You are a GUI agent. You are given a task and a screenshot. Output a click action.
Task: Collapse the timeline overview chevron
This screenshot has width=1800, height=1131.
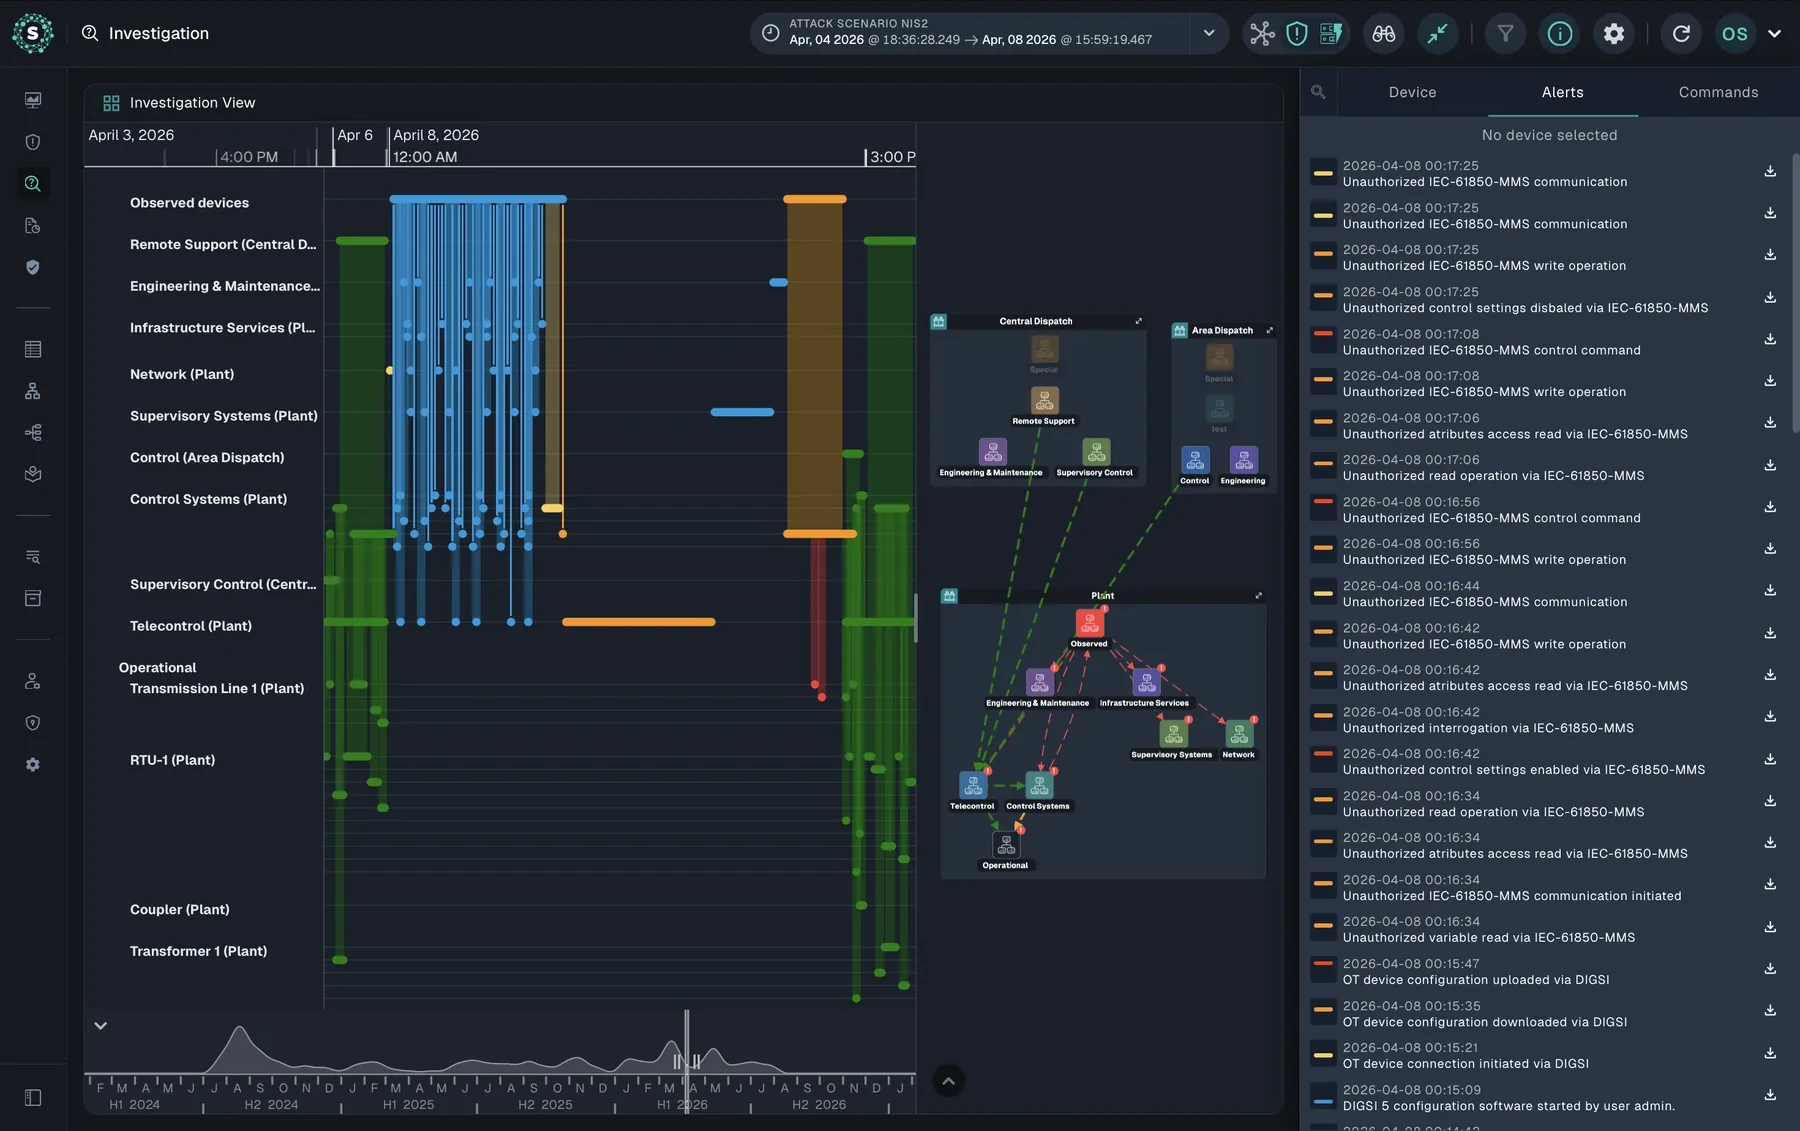[101, 1026]
